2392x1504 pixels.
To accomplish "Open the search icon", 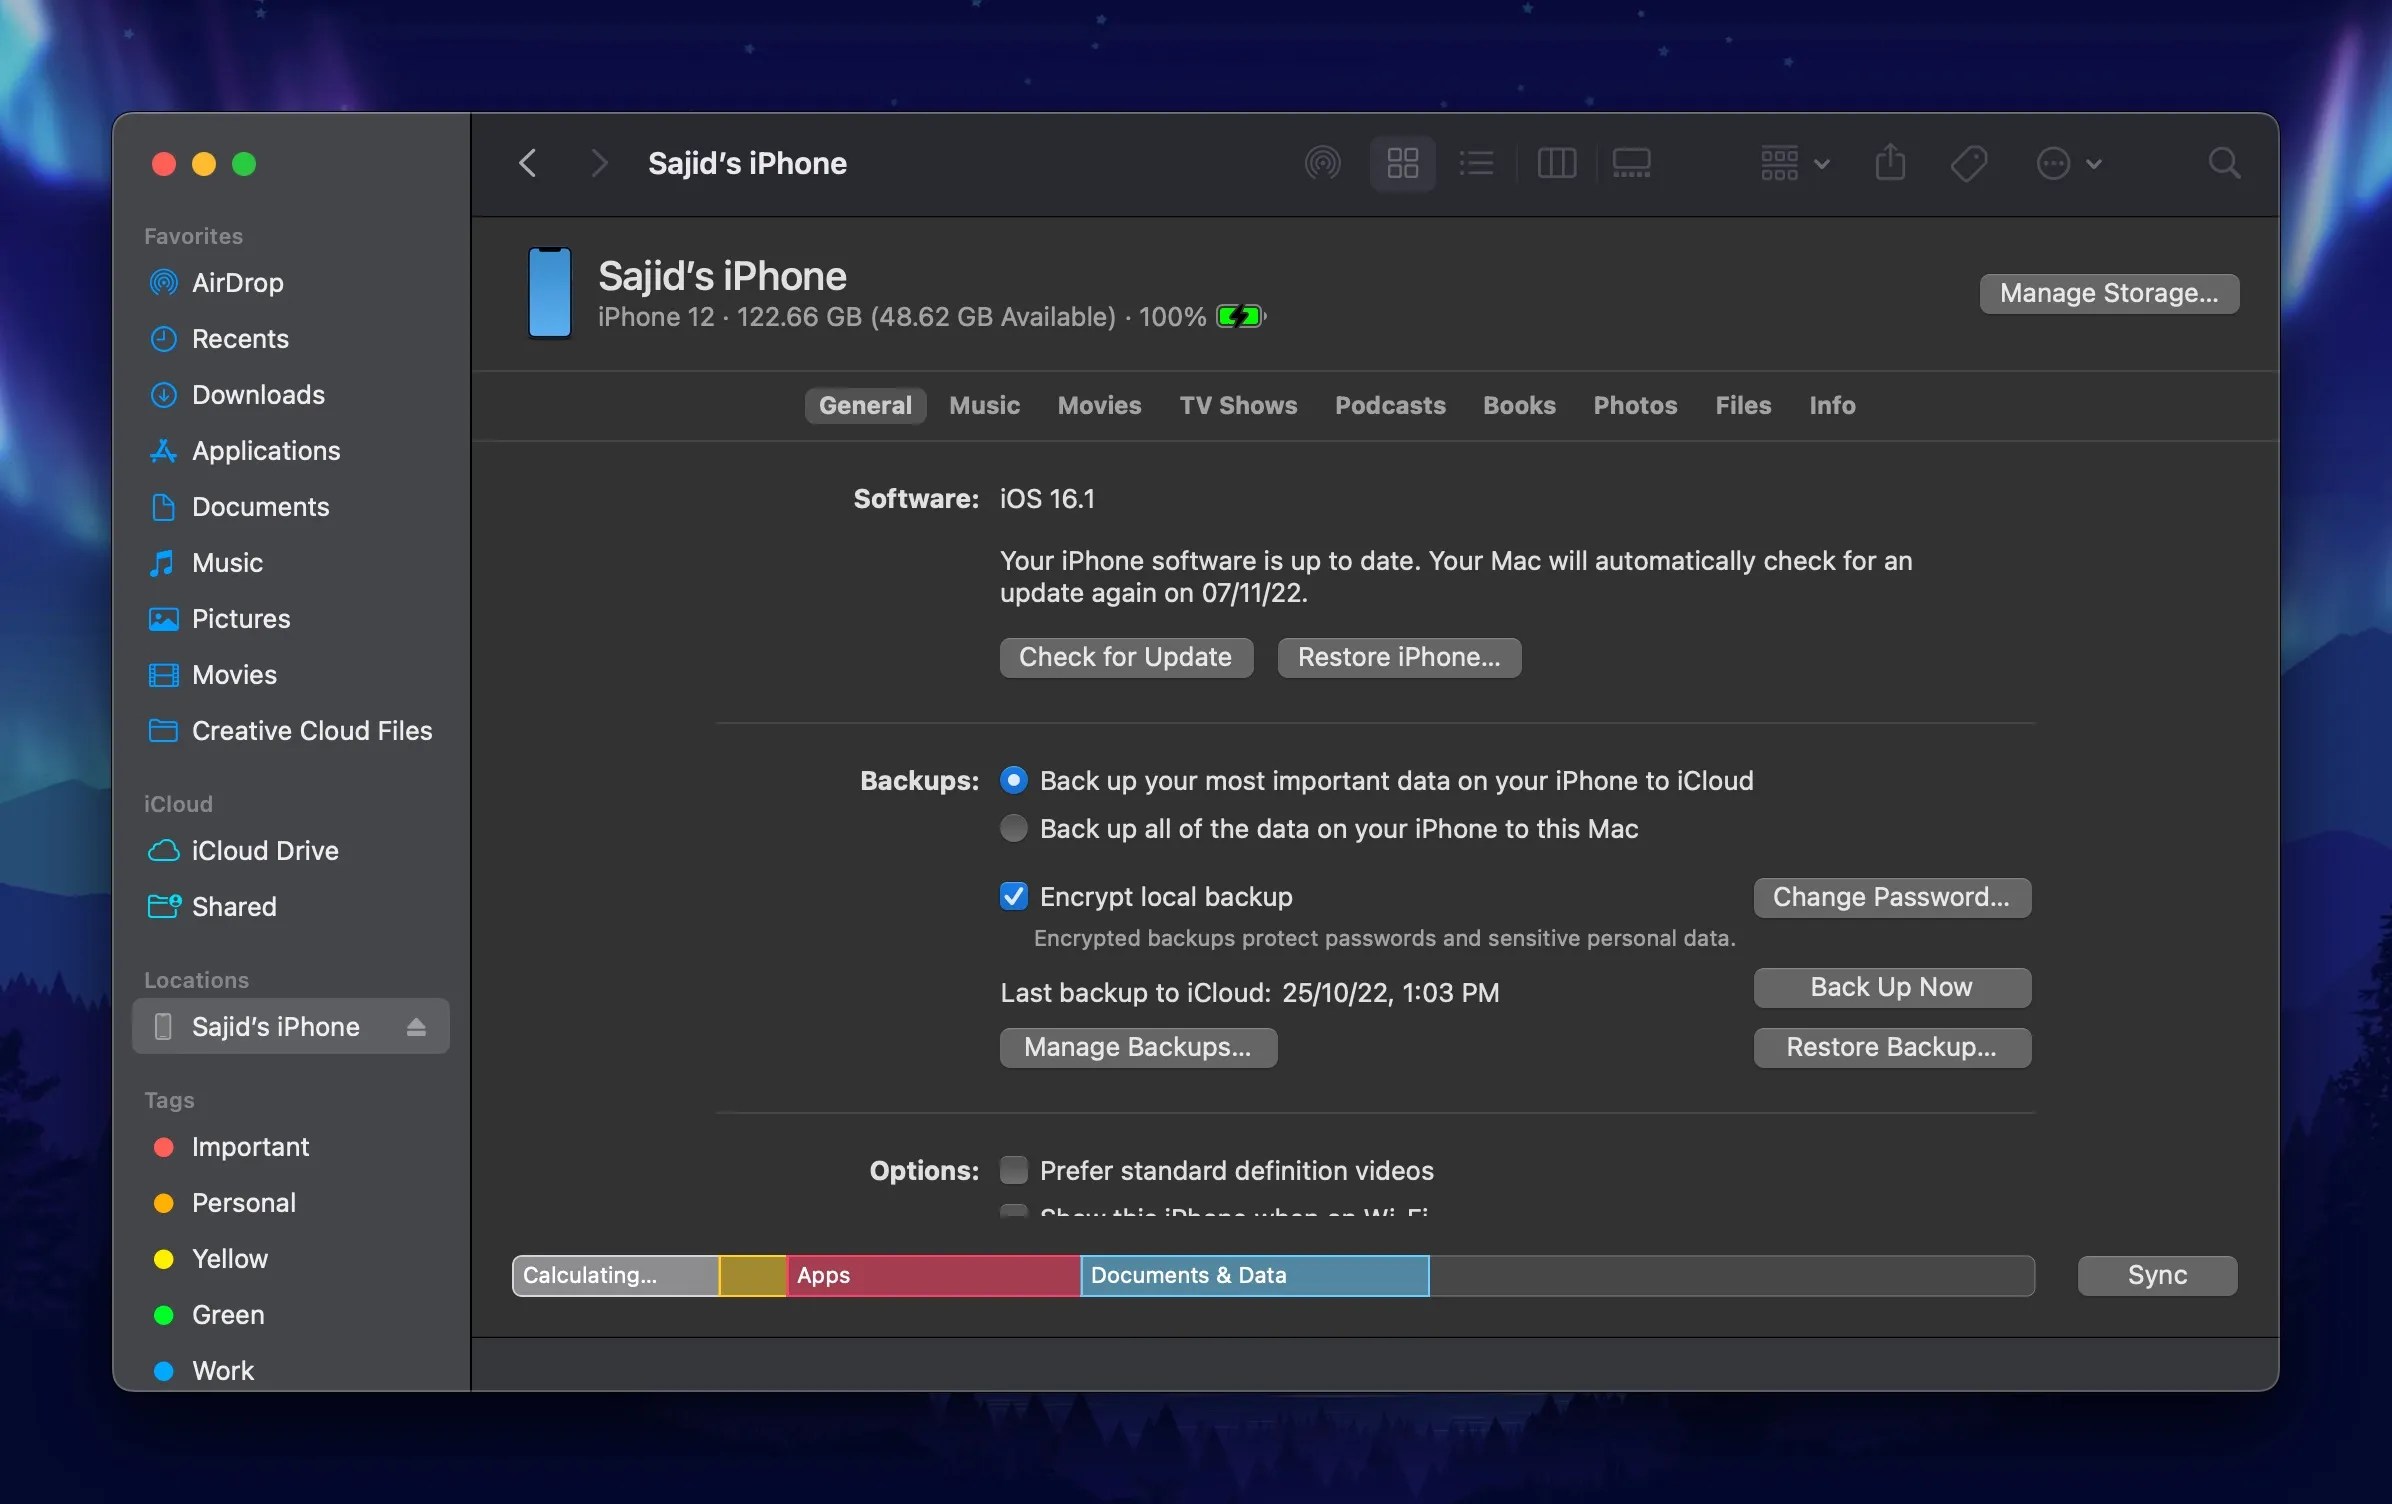I will tap(2224, 163).
